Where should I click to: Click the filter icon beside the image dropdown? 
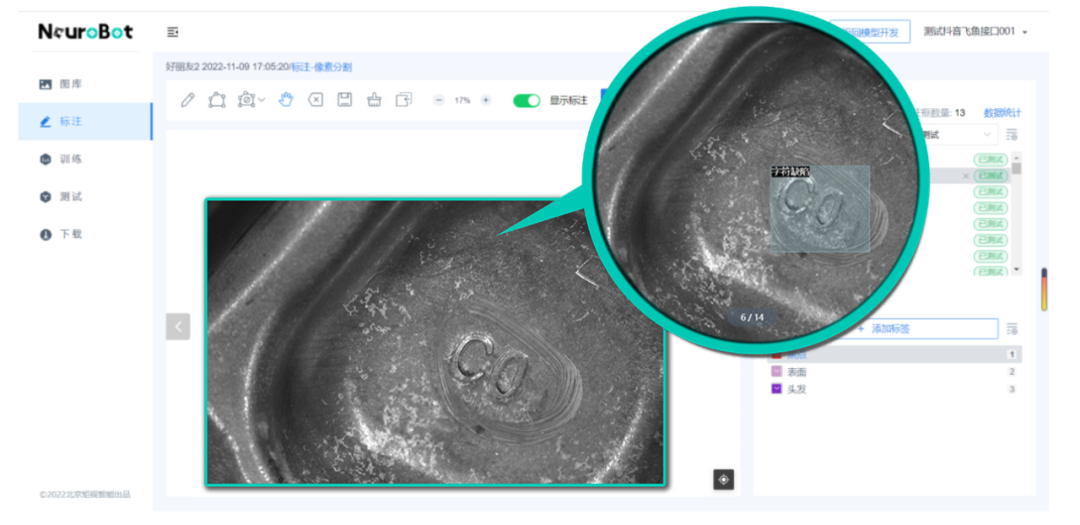coord(1011,135)
